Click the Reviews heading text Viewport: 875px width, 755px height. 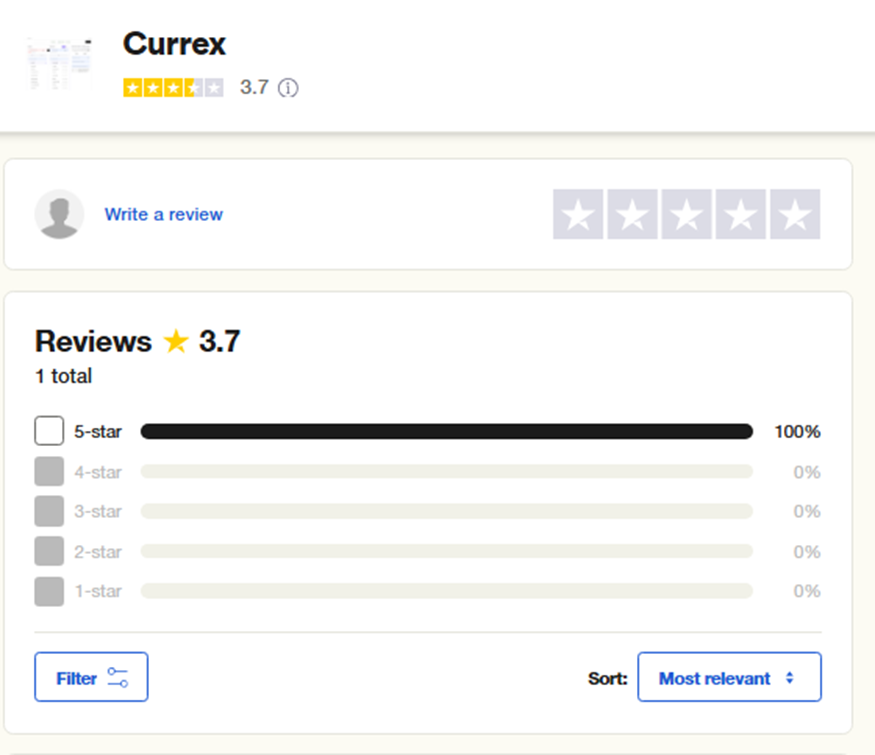(x=93, y=341)
